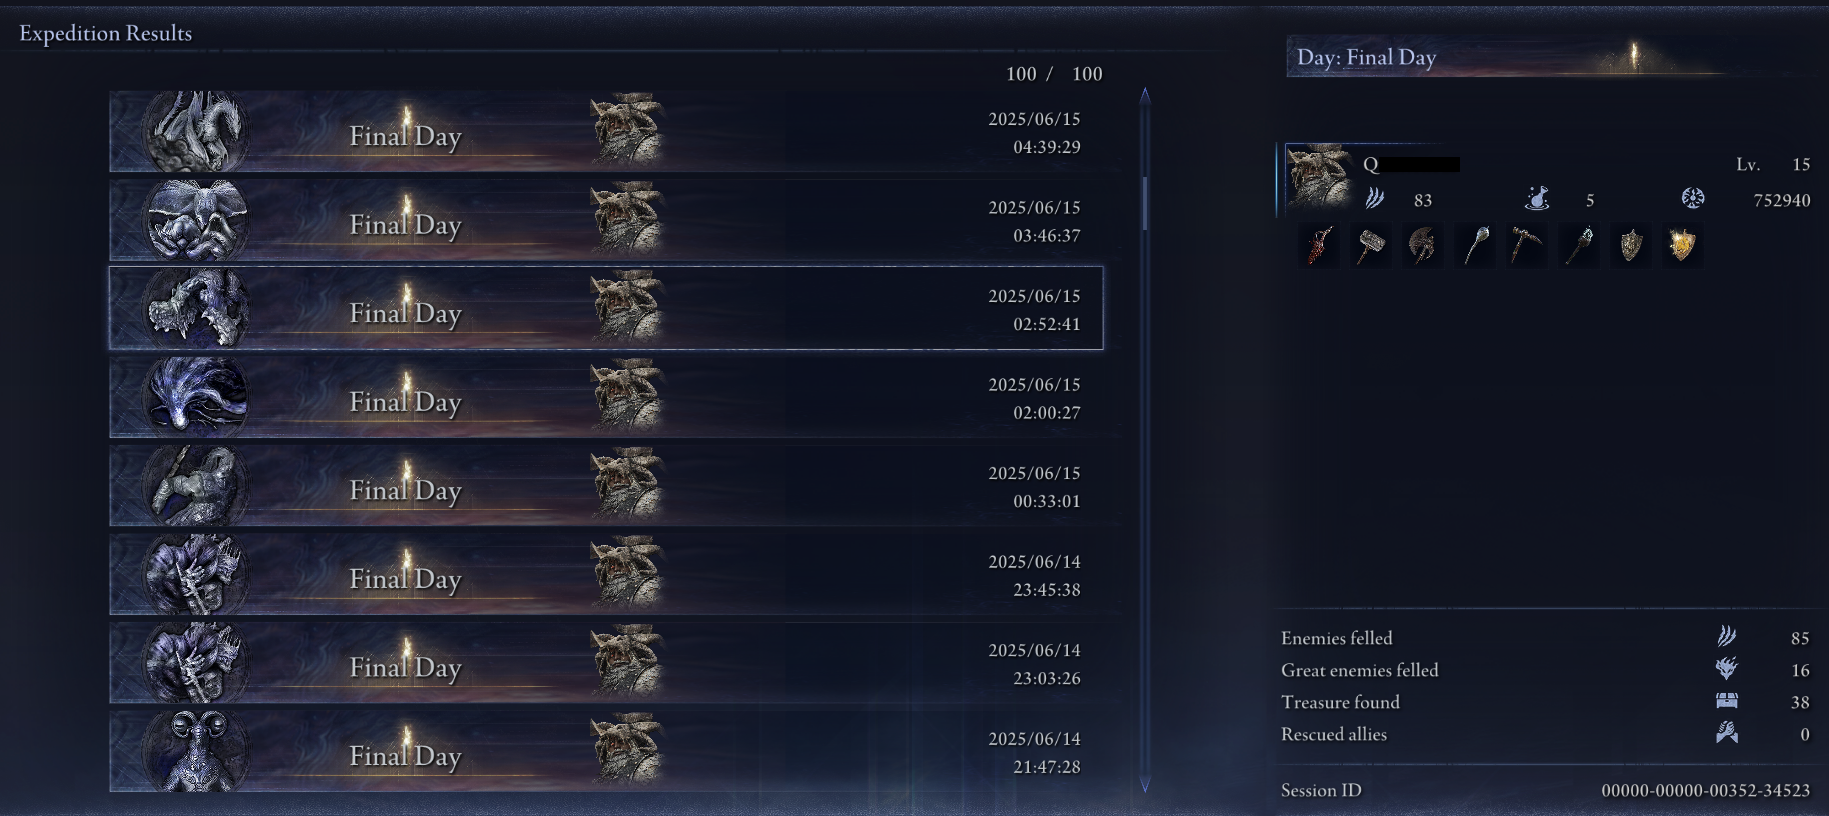Image resolution: width=1829 pixels, height=816 pixels.
Task: Click the boss thumbnail on the 02:00:27 entry
Action: (195, 397)
